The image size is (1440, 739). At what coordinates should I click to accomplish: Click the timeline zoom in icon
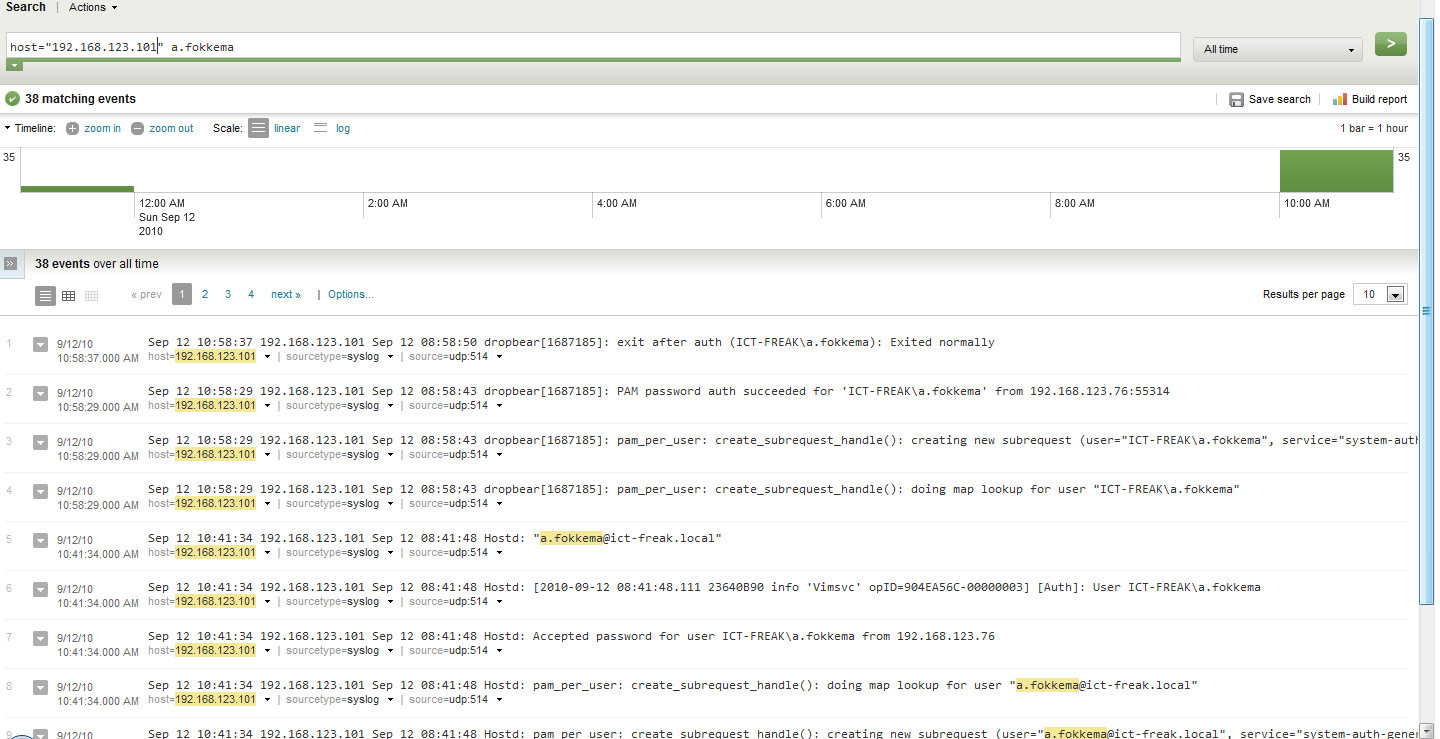73,129
